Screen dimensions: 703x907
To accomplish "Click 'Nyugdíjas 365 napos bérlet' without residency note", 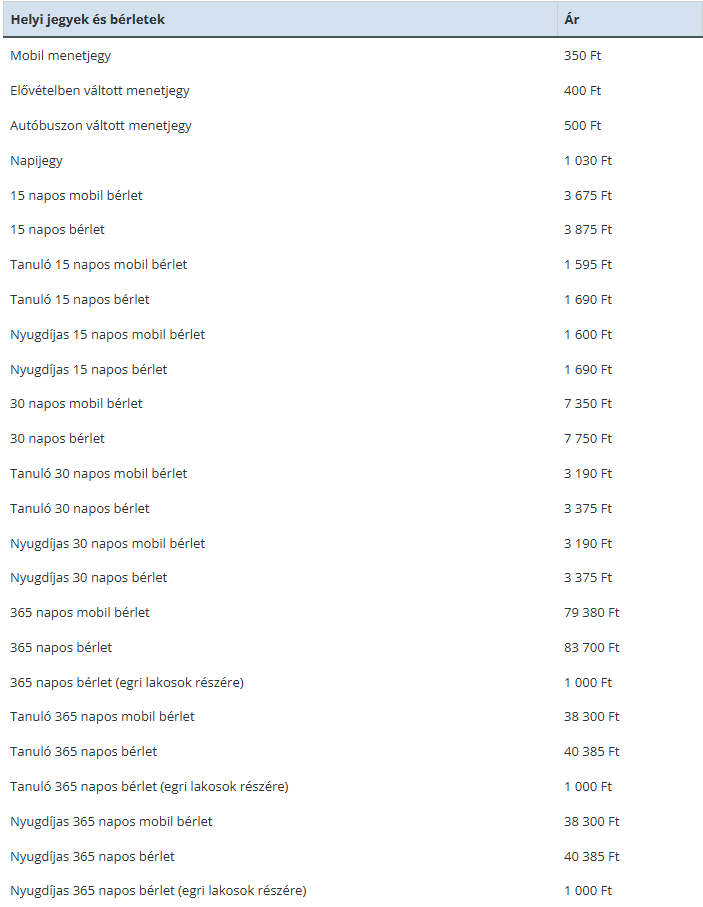I will 92,857.
